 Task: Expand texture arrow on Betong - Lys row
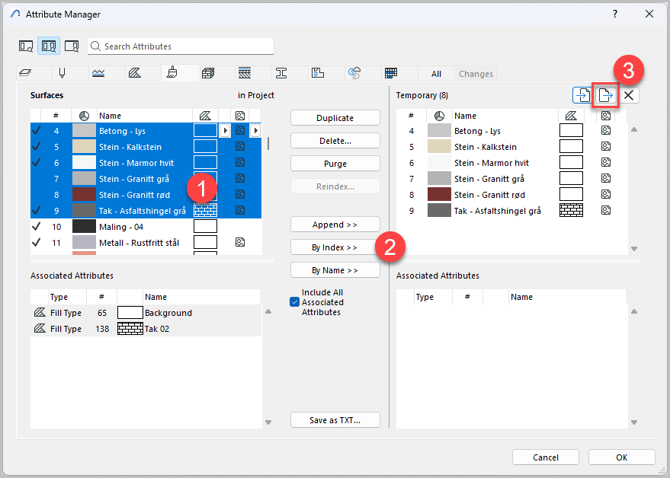click(255, 131)
